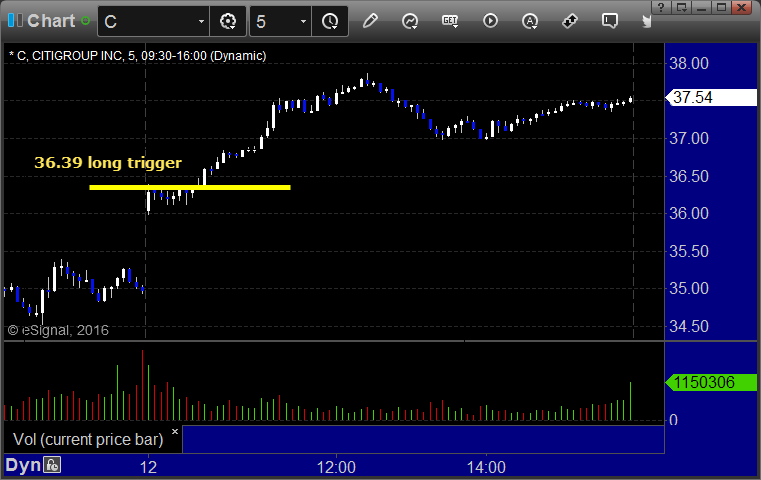Minimize the chart window
This screenshot has width=761, height=480.
coord(701,7)
